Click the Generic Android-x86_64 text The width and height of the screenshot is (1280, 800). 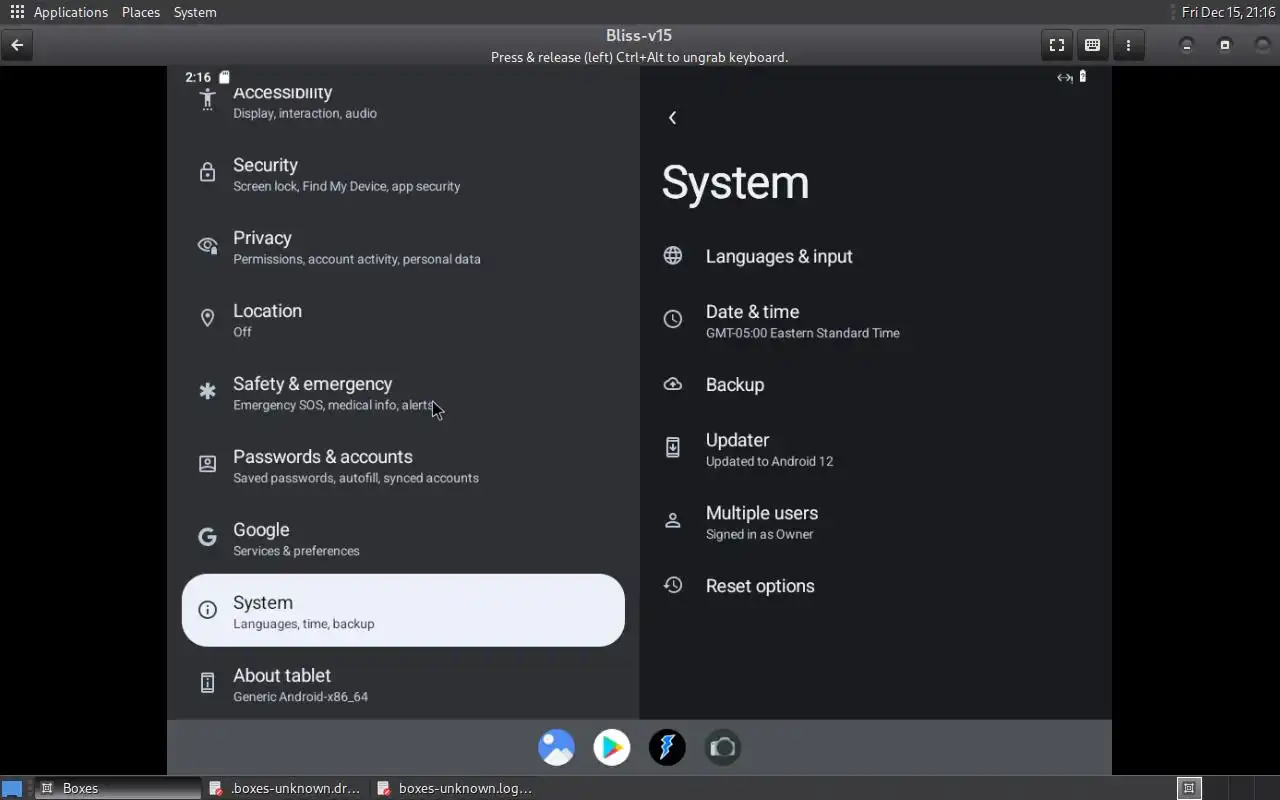300,697
